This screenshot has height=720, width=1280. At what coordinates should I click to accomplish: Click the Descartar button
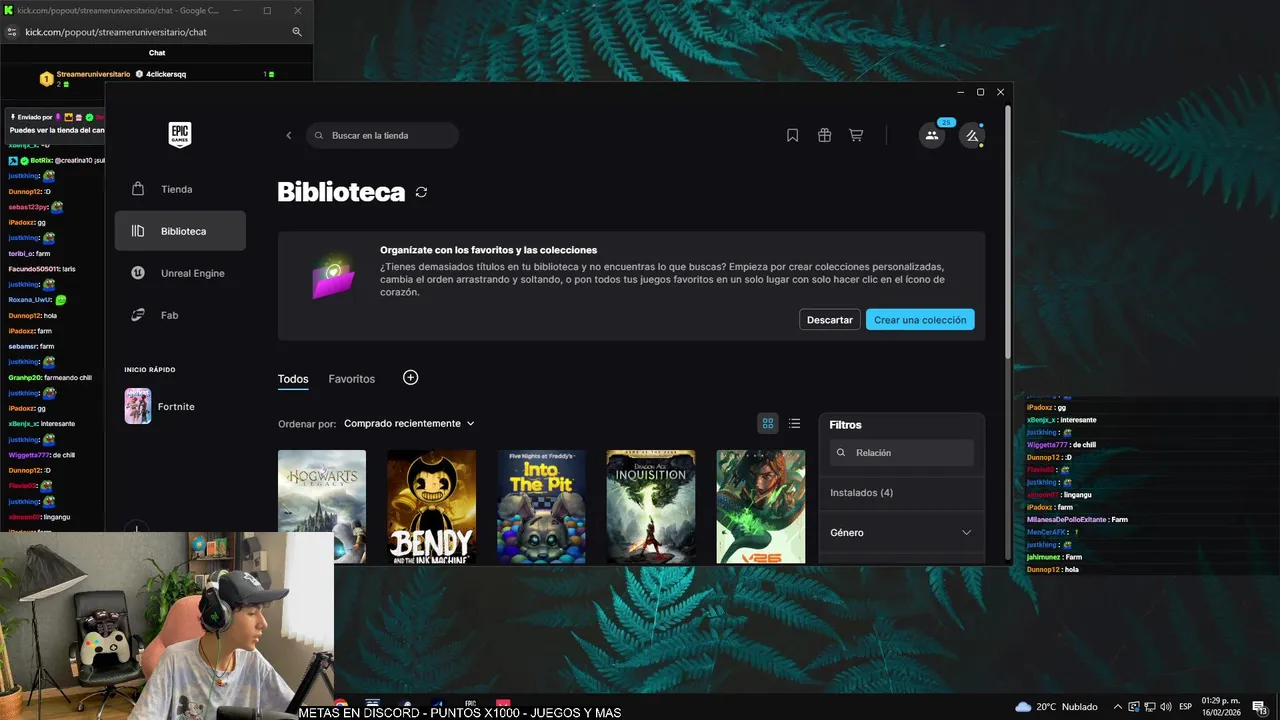[830, 320]
